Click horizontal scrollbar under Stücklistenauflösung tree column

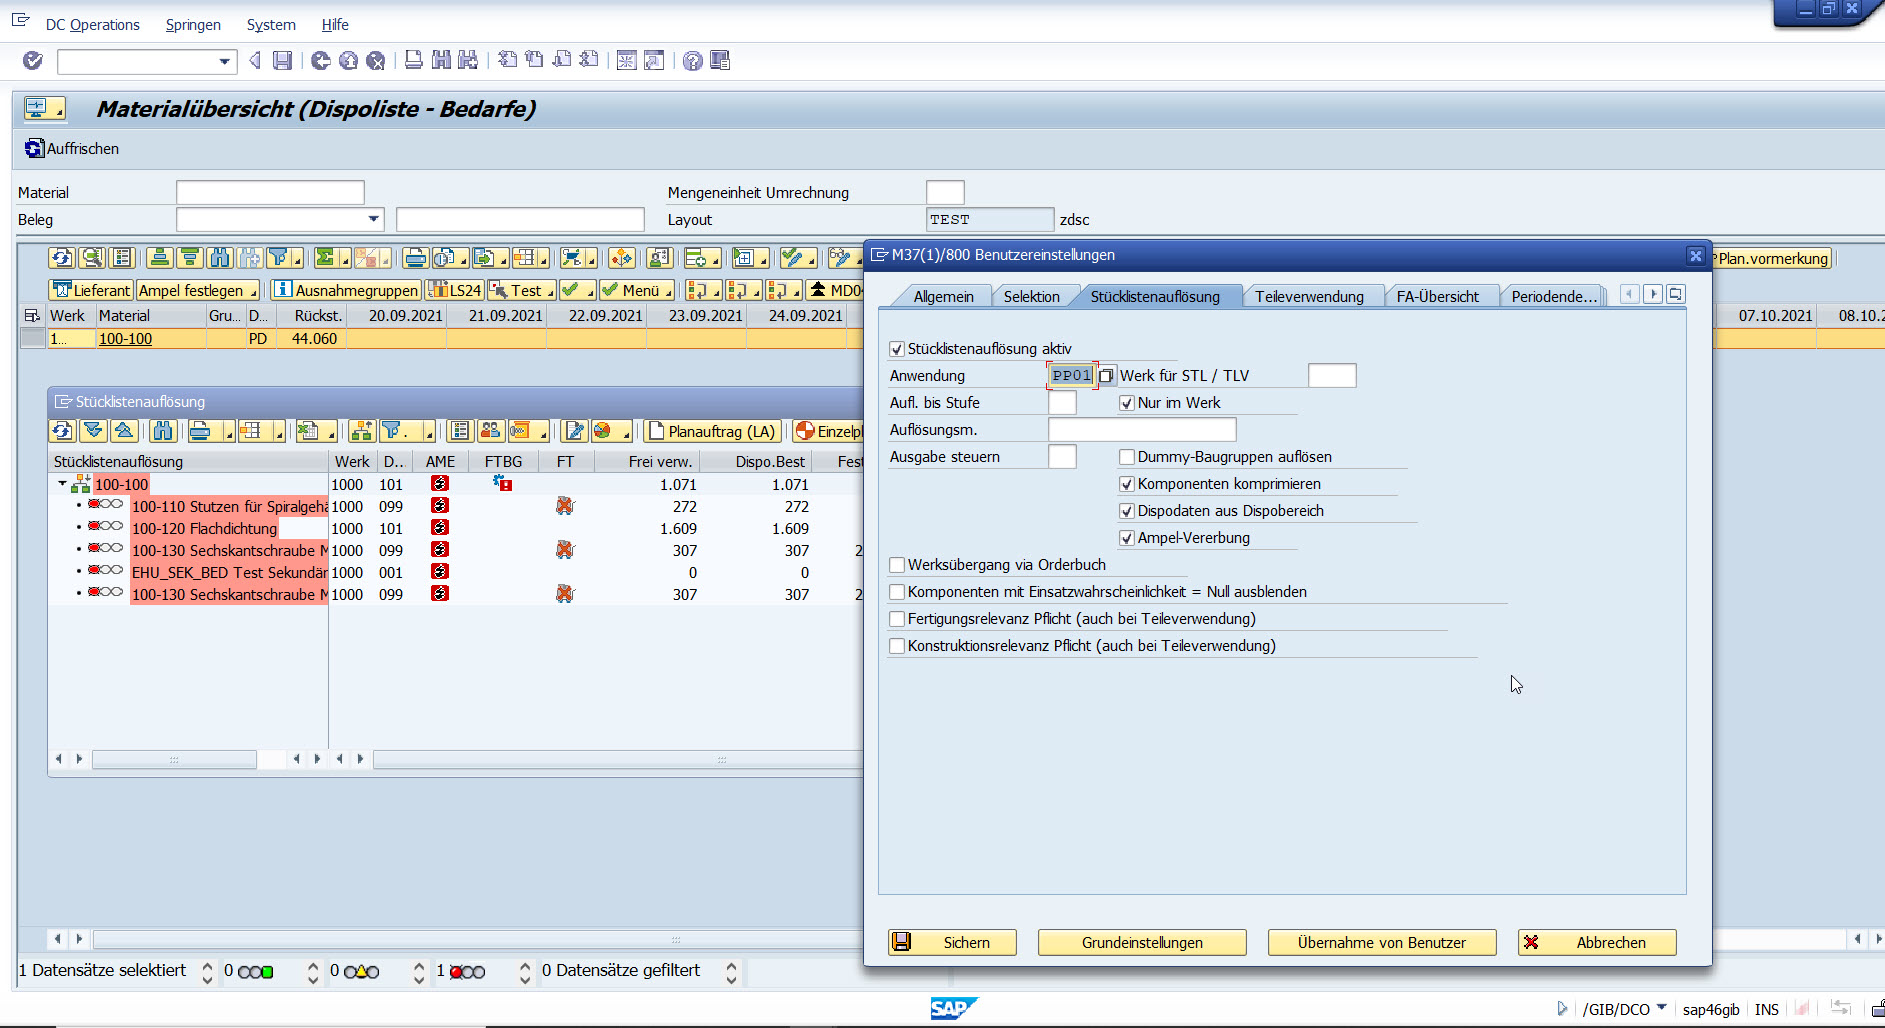[x=174, y=760]
